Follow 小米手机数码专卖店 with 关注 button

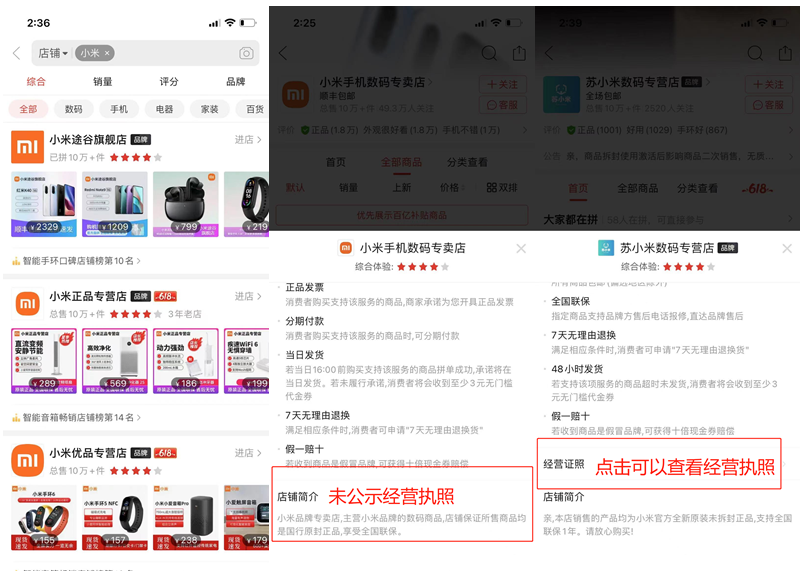503,84
